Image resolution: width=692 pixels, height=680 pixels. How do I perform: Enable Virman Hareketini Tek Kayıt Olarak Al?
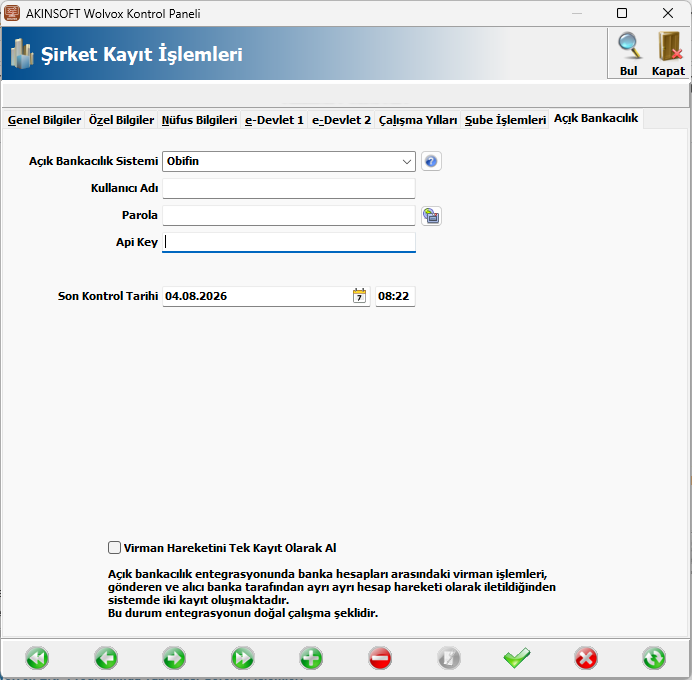coord(114,548)
